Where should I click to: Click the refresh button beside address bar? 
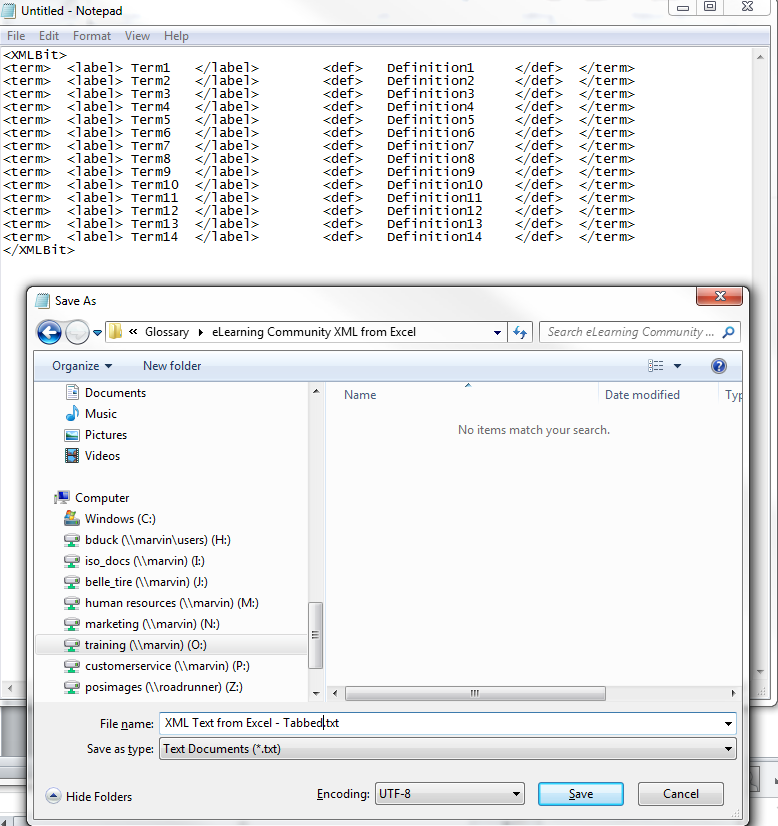520,332
